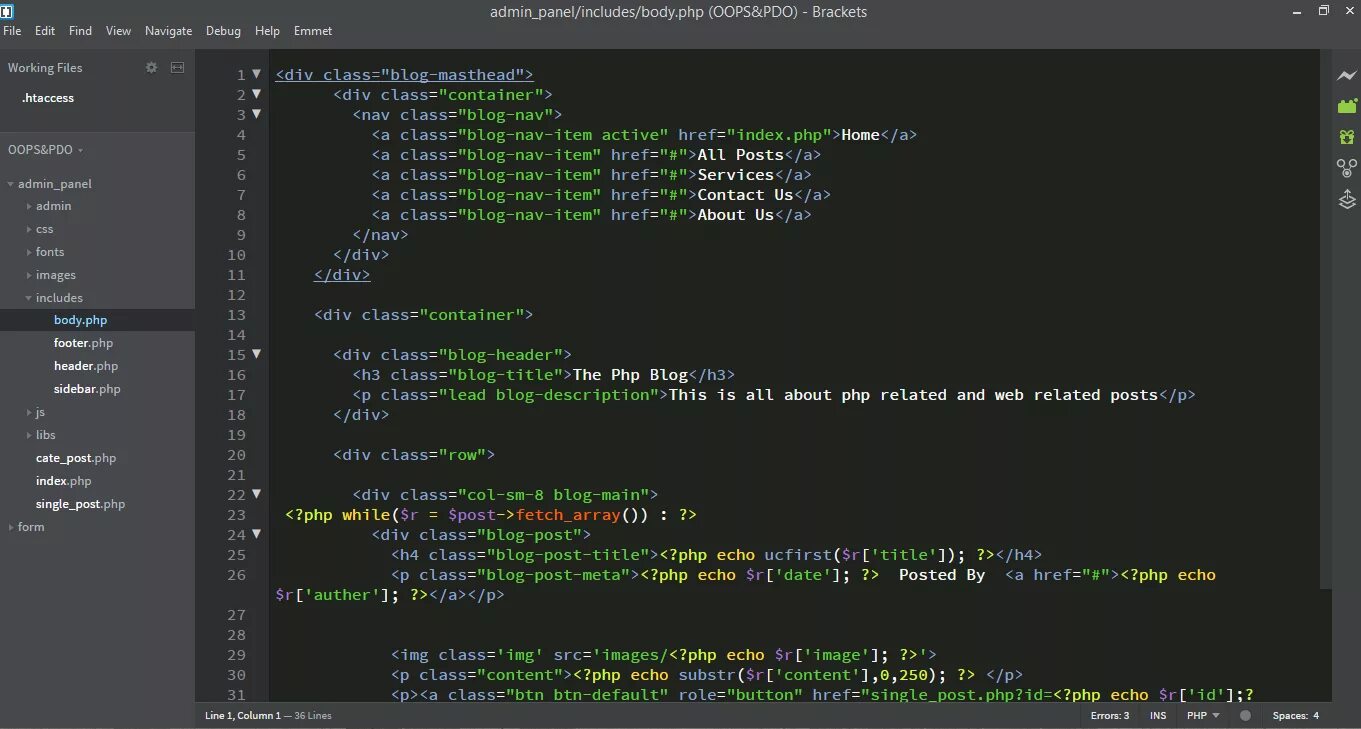This screenshot has width=1361, height=729.
Task: Click line number 13 in the gutter
Action: coord(236,315)
